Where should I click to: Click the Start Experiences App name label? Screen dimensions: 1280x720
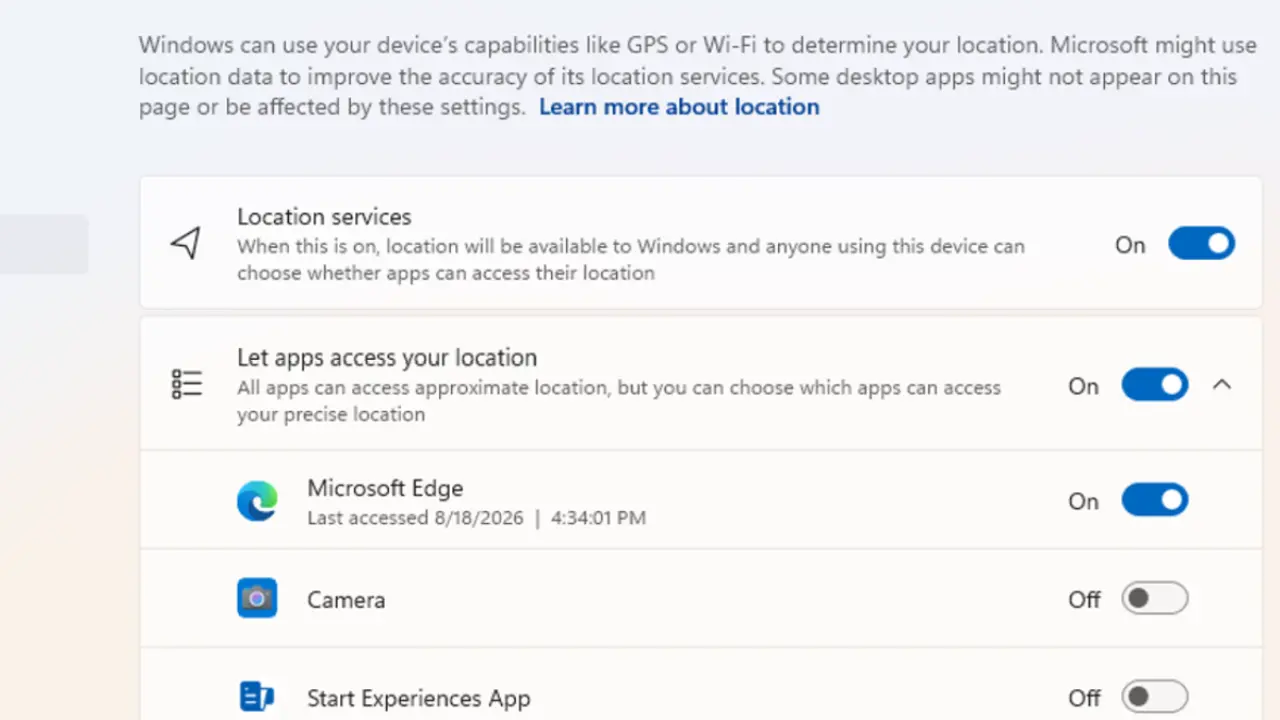click(x=419, y=698)
